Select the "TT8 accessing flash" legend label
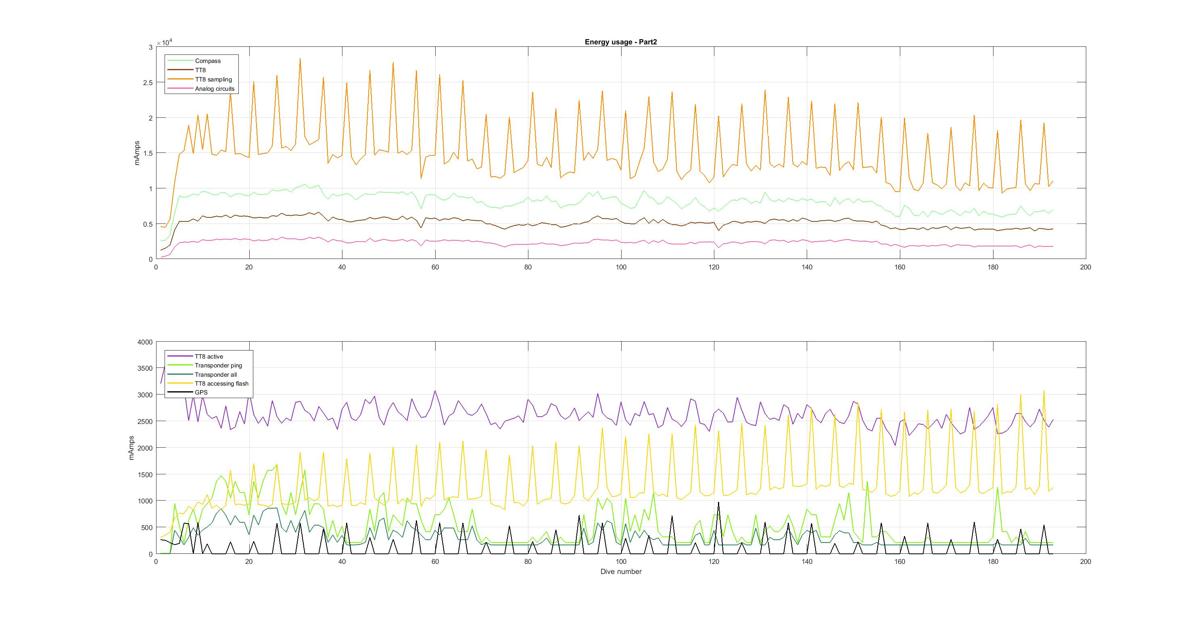The width and height of the screenshot is (1200, 622). (x=221, y=383)
